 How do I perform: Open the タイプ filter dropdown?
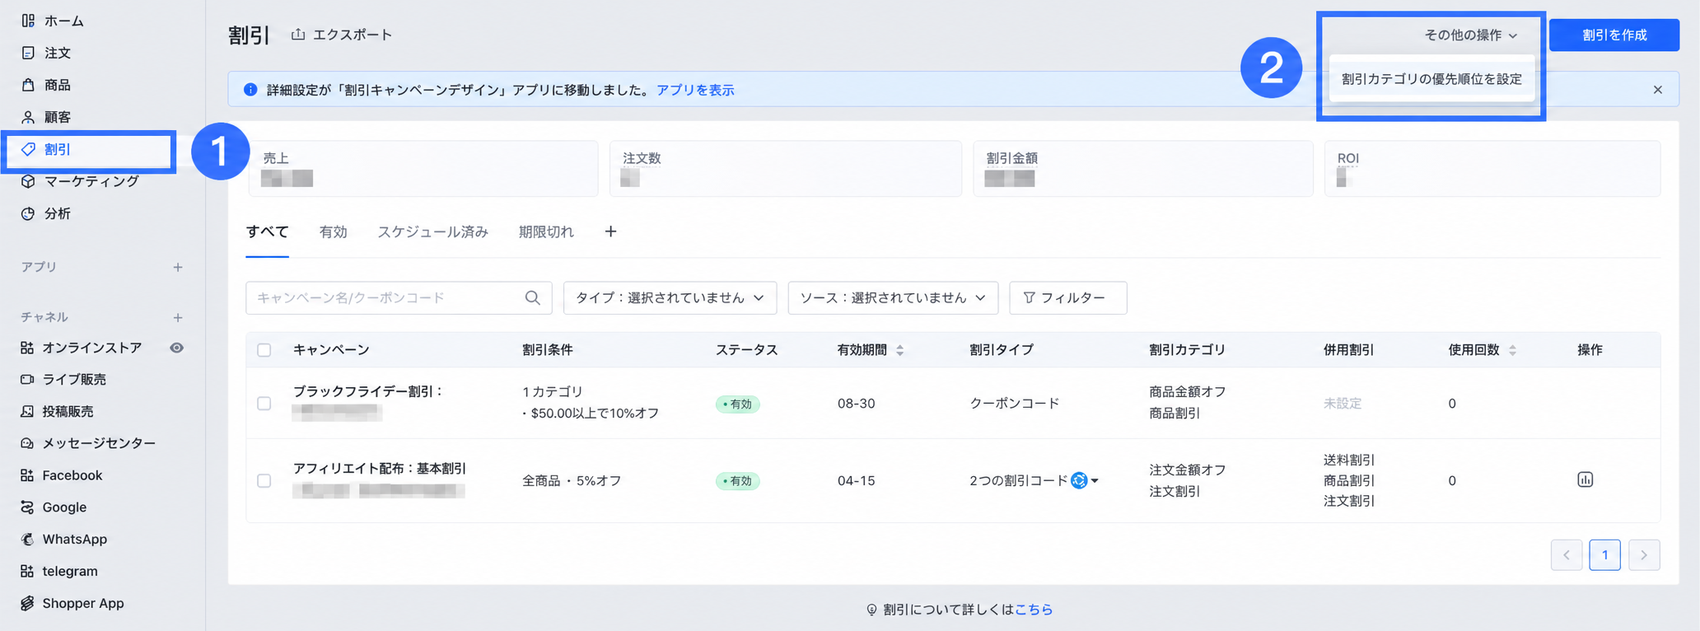pos(669,298)
